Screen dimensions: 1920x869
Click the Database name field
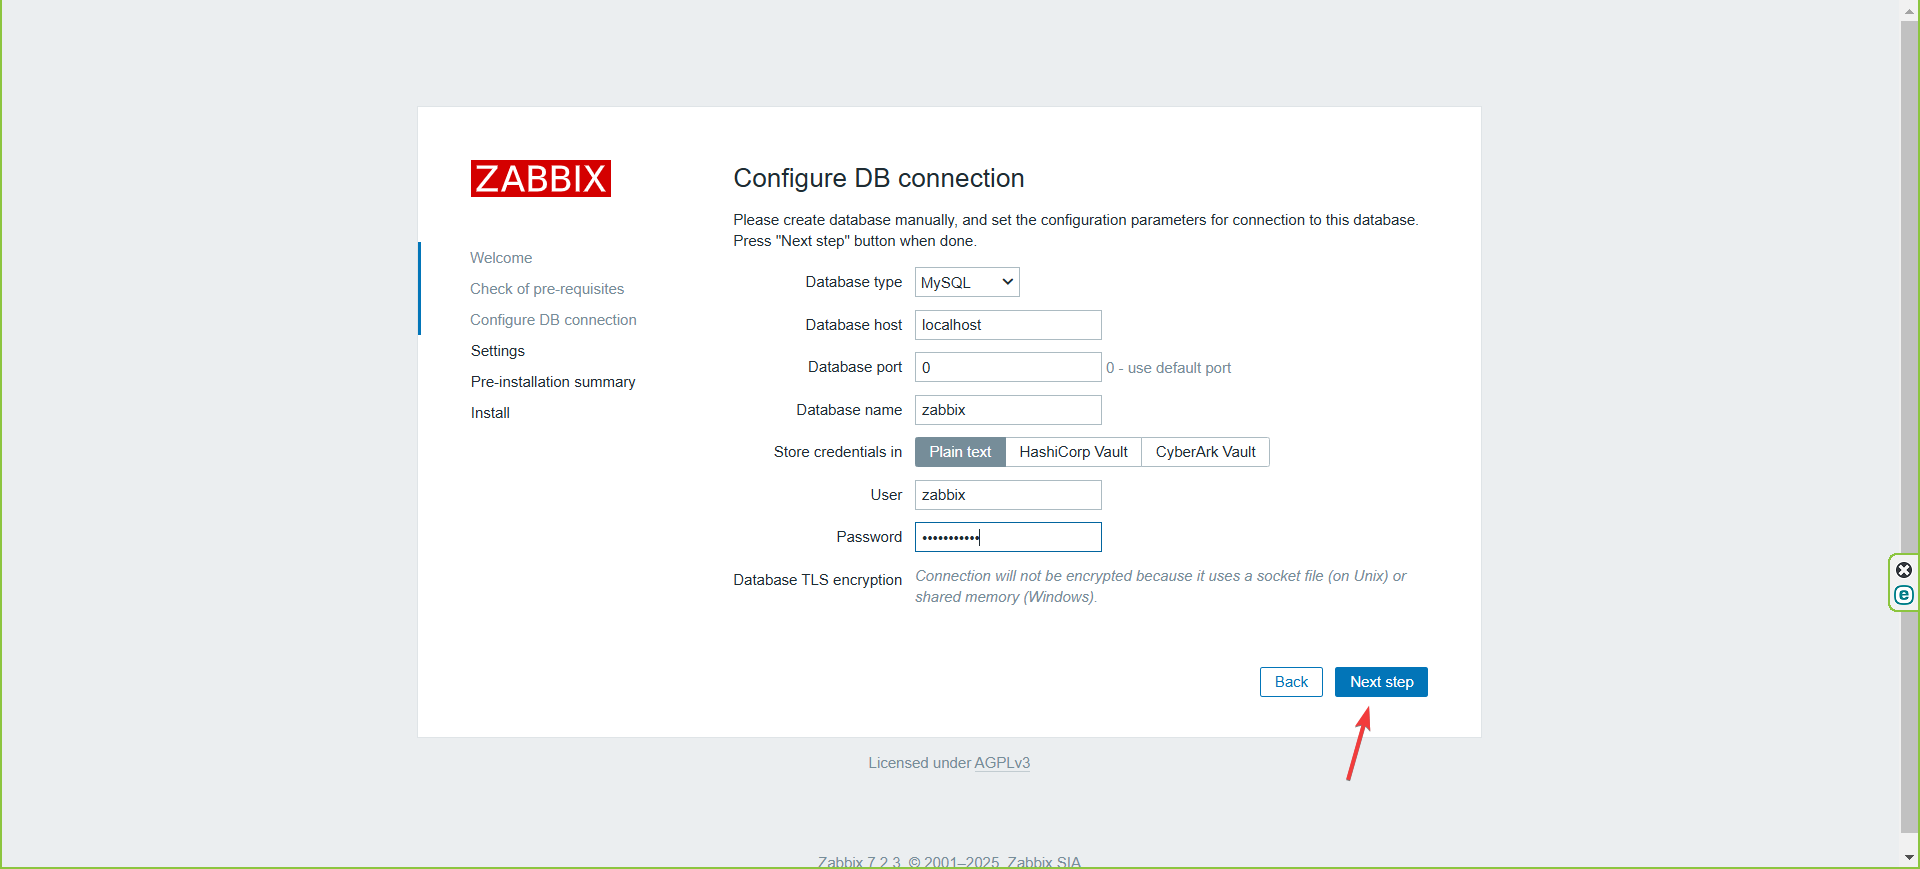[1008, 410]
